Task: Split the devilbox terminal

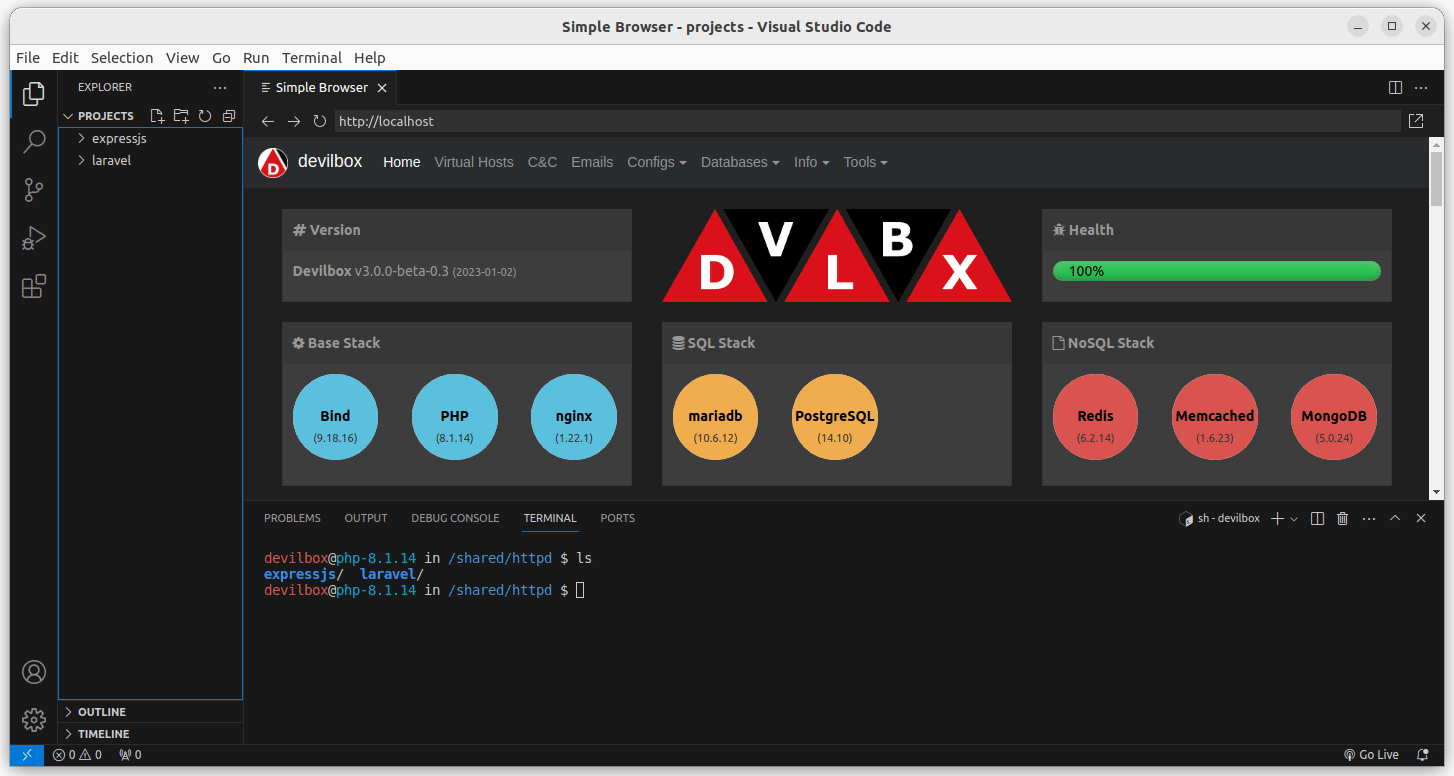Action: pos(1317,518)
